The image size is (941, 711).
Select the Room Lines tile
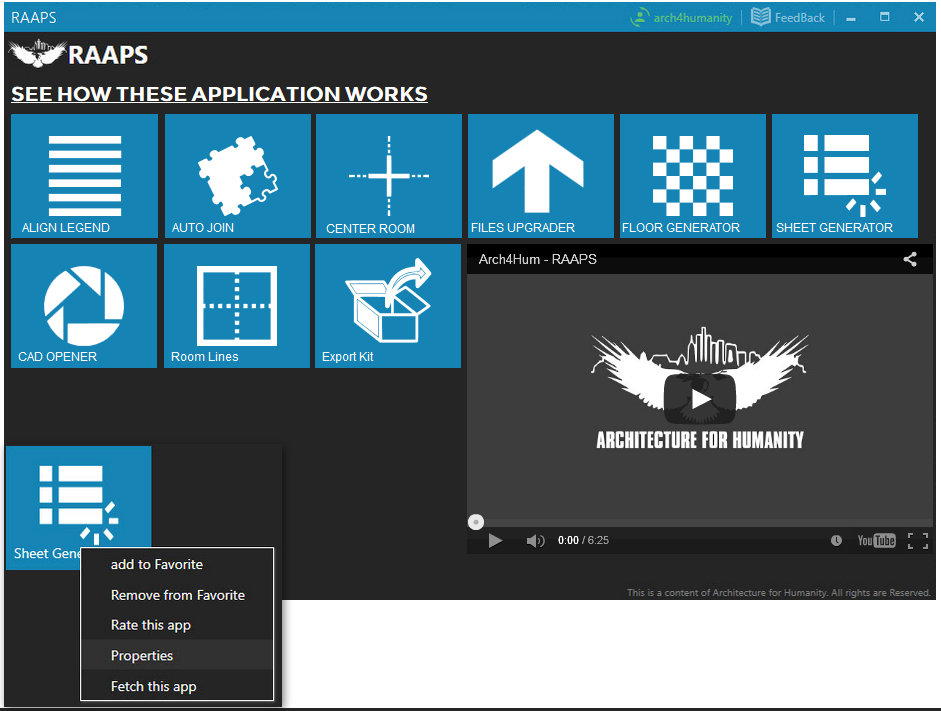point(237,305)
